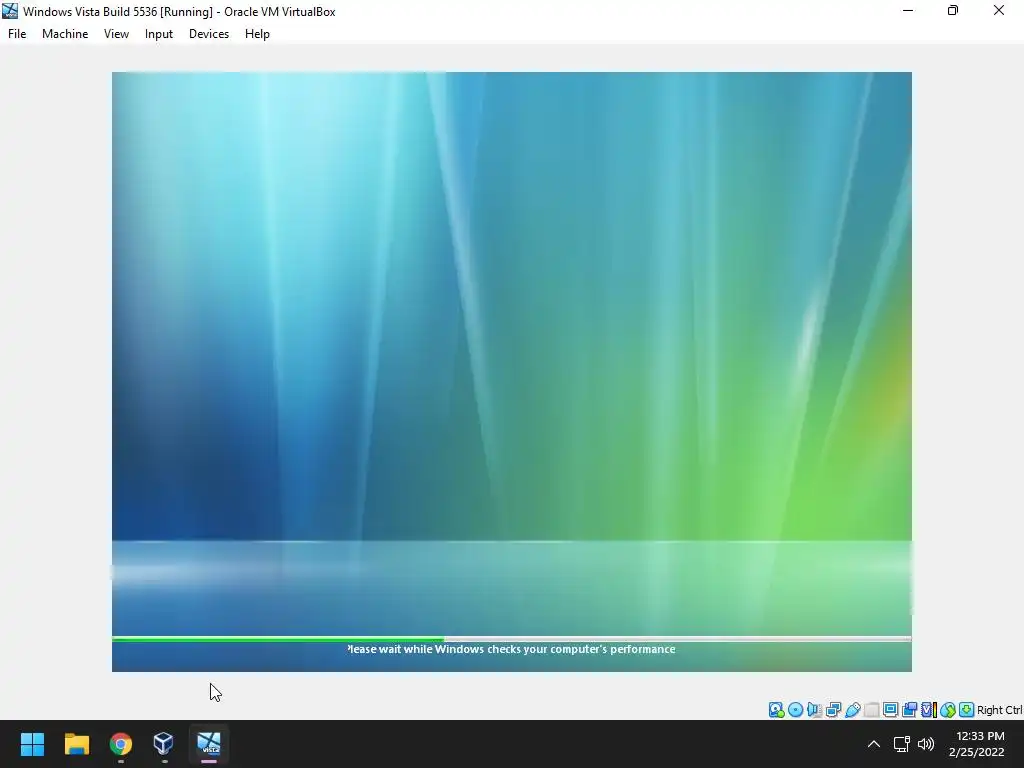The height and width of the screenshot is (768, 1024).
Task: Click the audio status icon
Action: coord(814,710)
